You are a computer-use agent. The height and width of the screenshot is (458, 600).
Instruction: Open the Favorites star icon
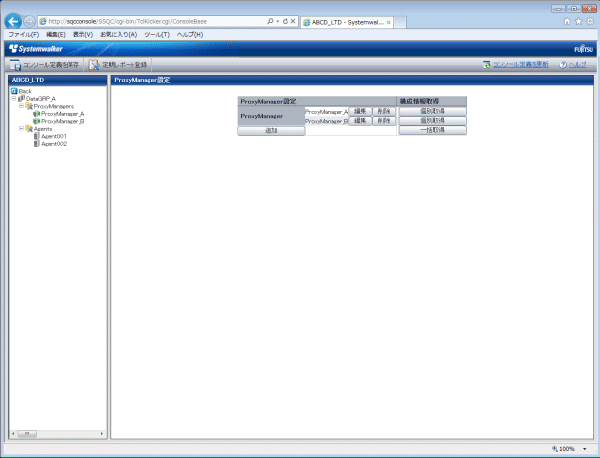(579, 21)
